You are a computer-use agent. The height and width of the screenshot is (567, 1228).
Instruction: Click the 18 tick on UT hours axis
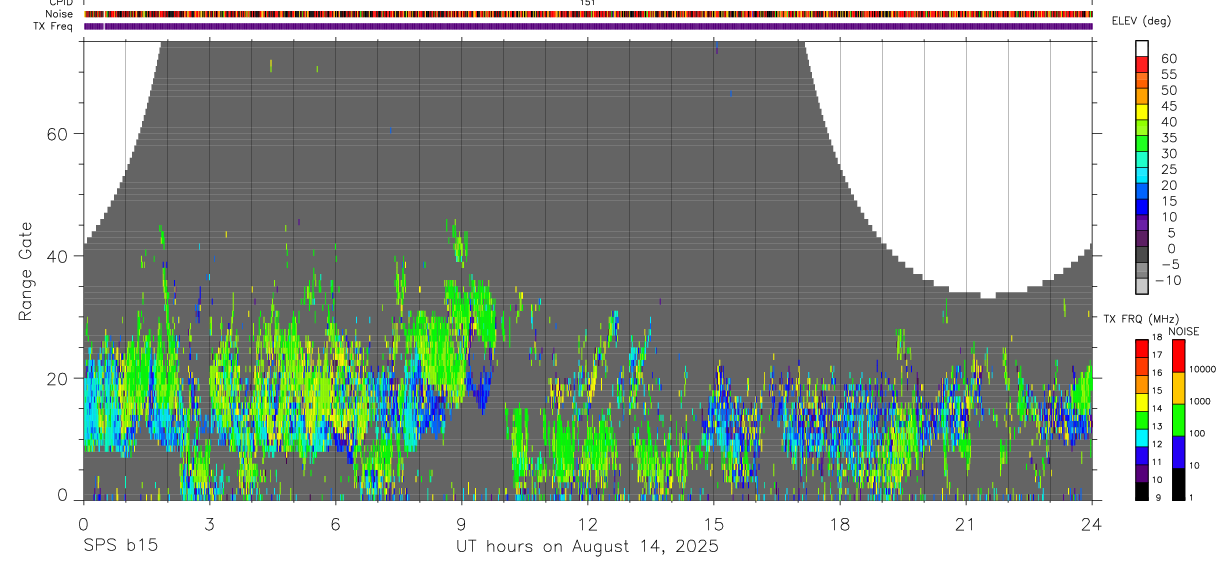click(840, 524)
